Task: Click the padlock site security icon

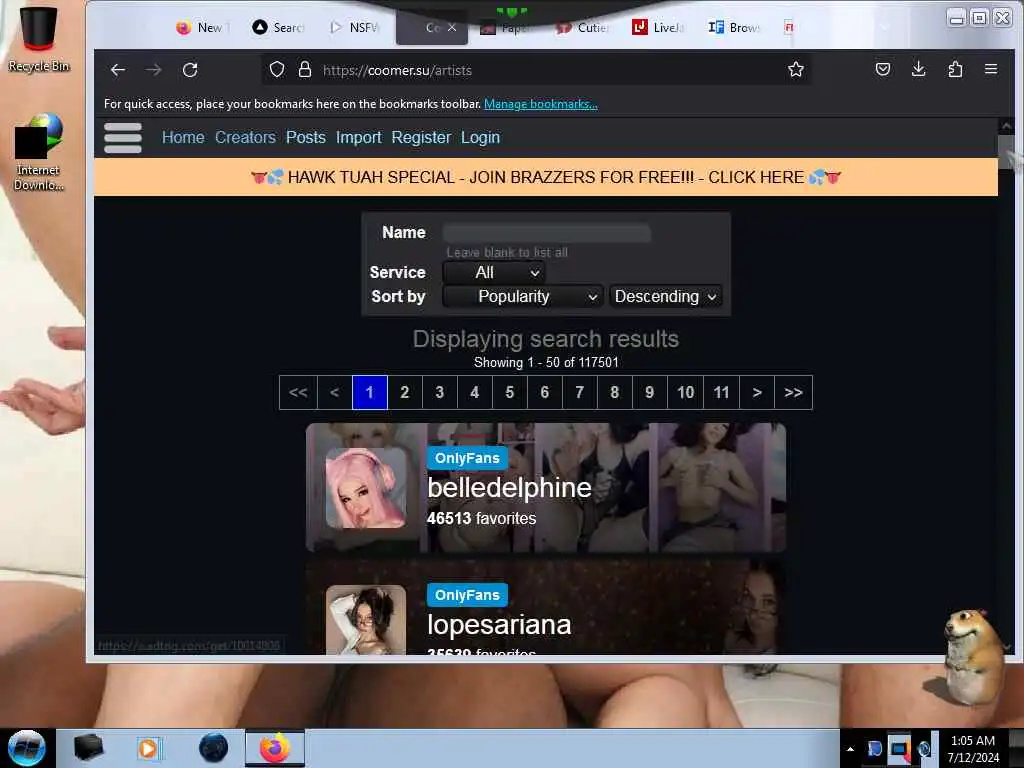Action: click(x=304, y=70)
